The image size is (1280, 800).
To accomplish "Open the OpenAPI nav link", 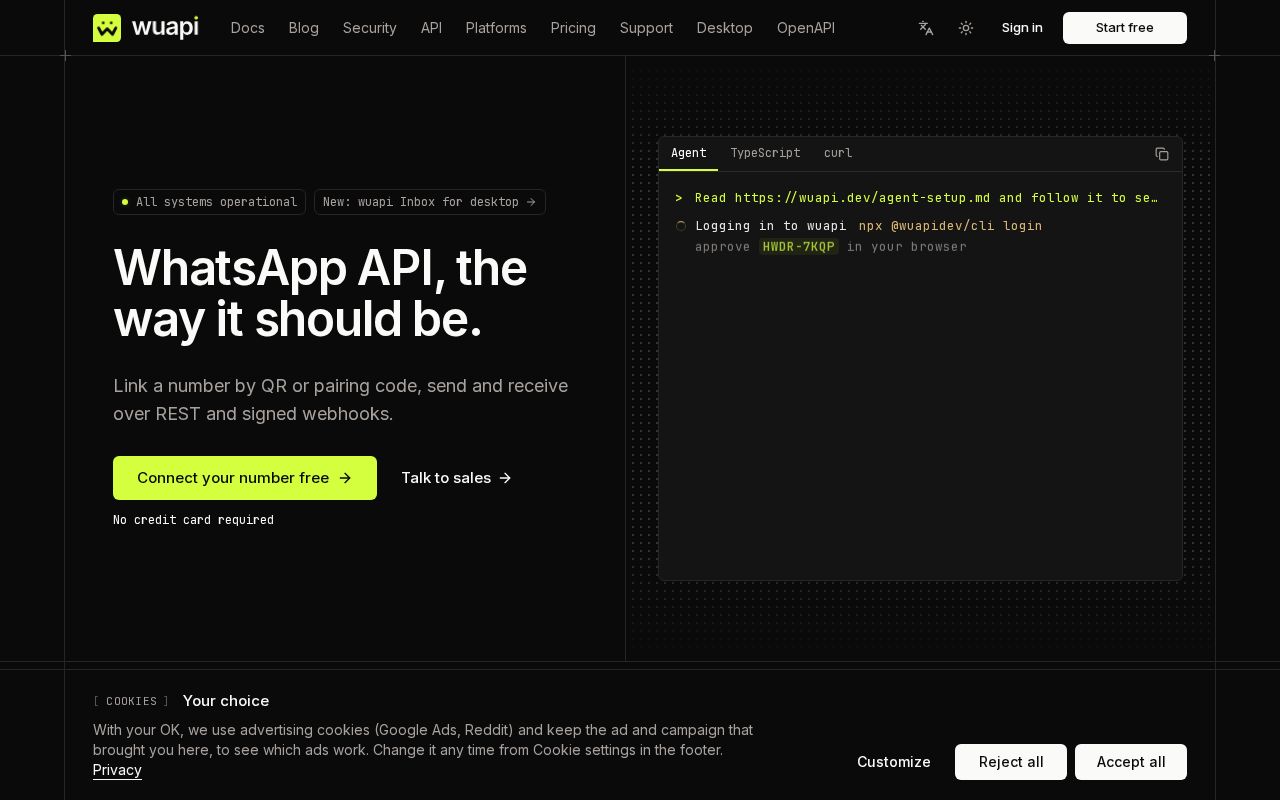I will [806, 28].
